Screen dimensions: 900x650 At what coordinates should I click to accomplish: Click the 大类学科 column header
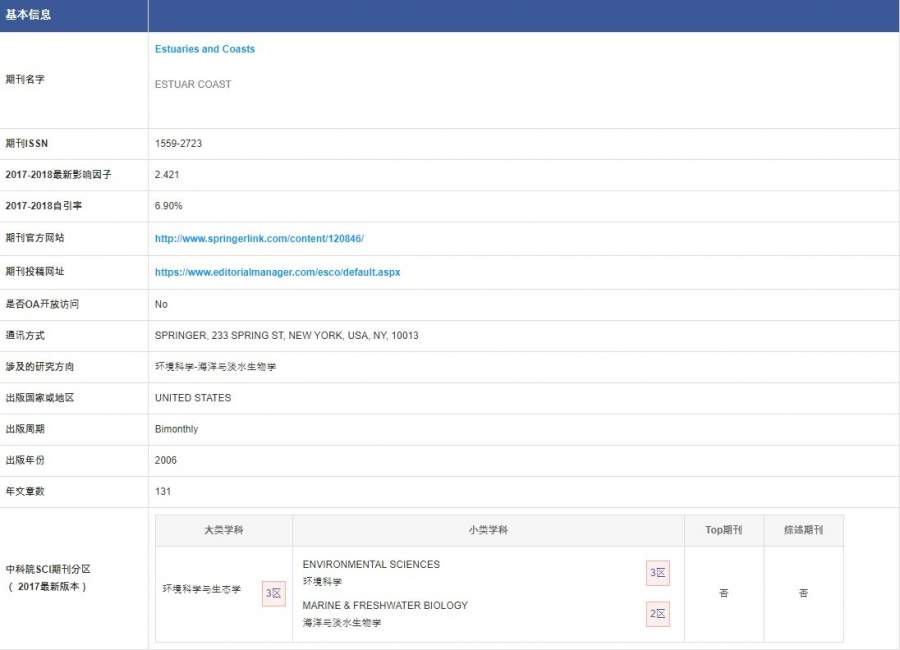[223, 530]
